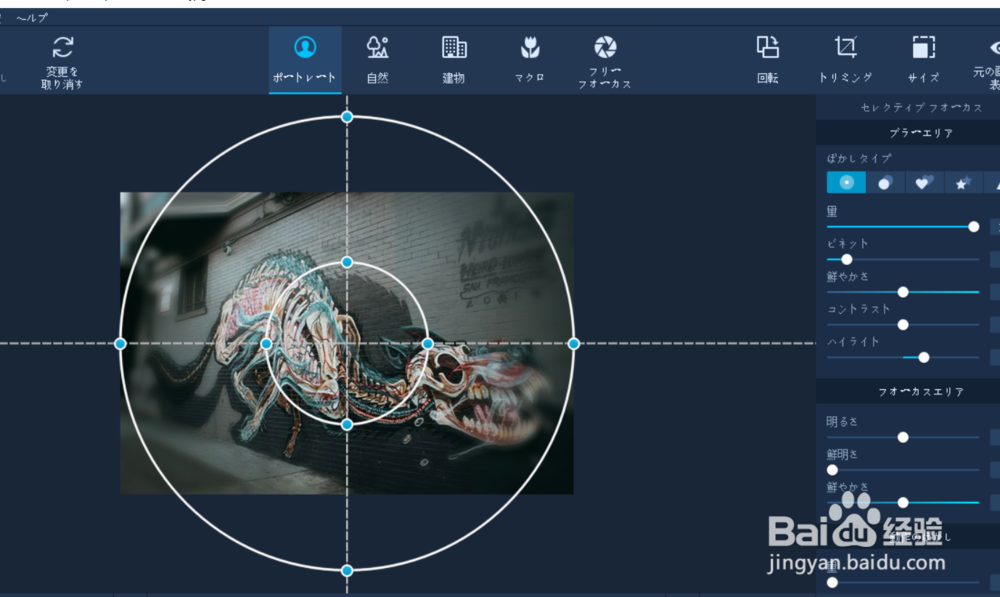Click the left handle of inner circle
This screenshot has width=1000, height=597.
point(266,344)
